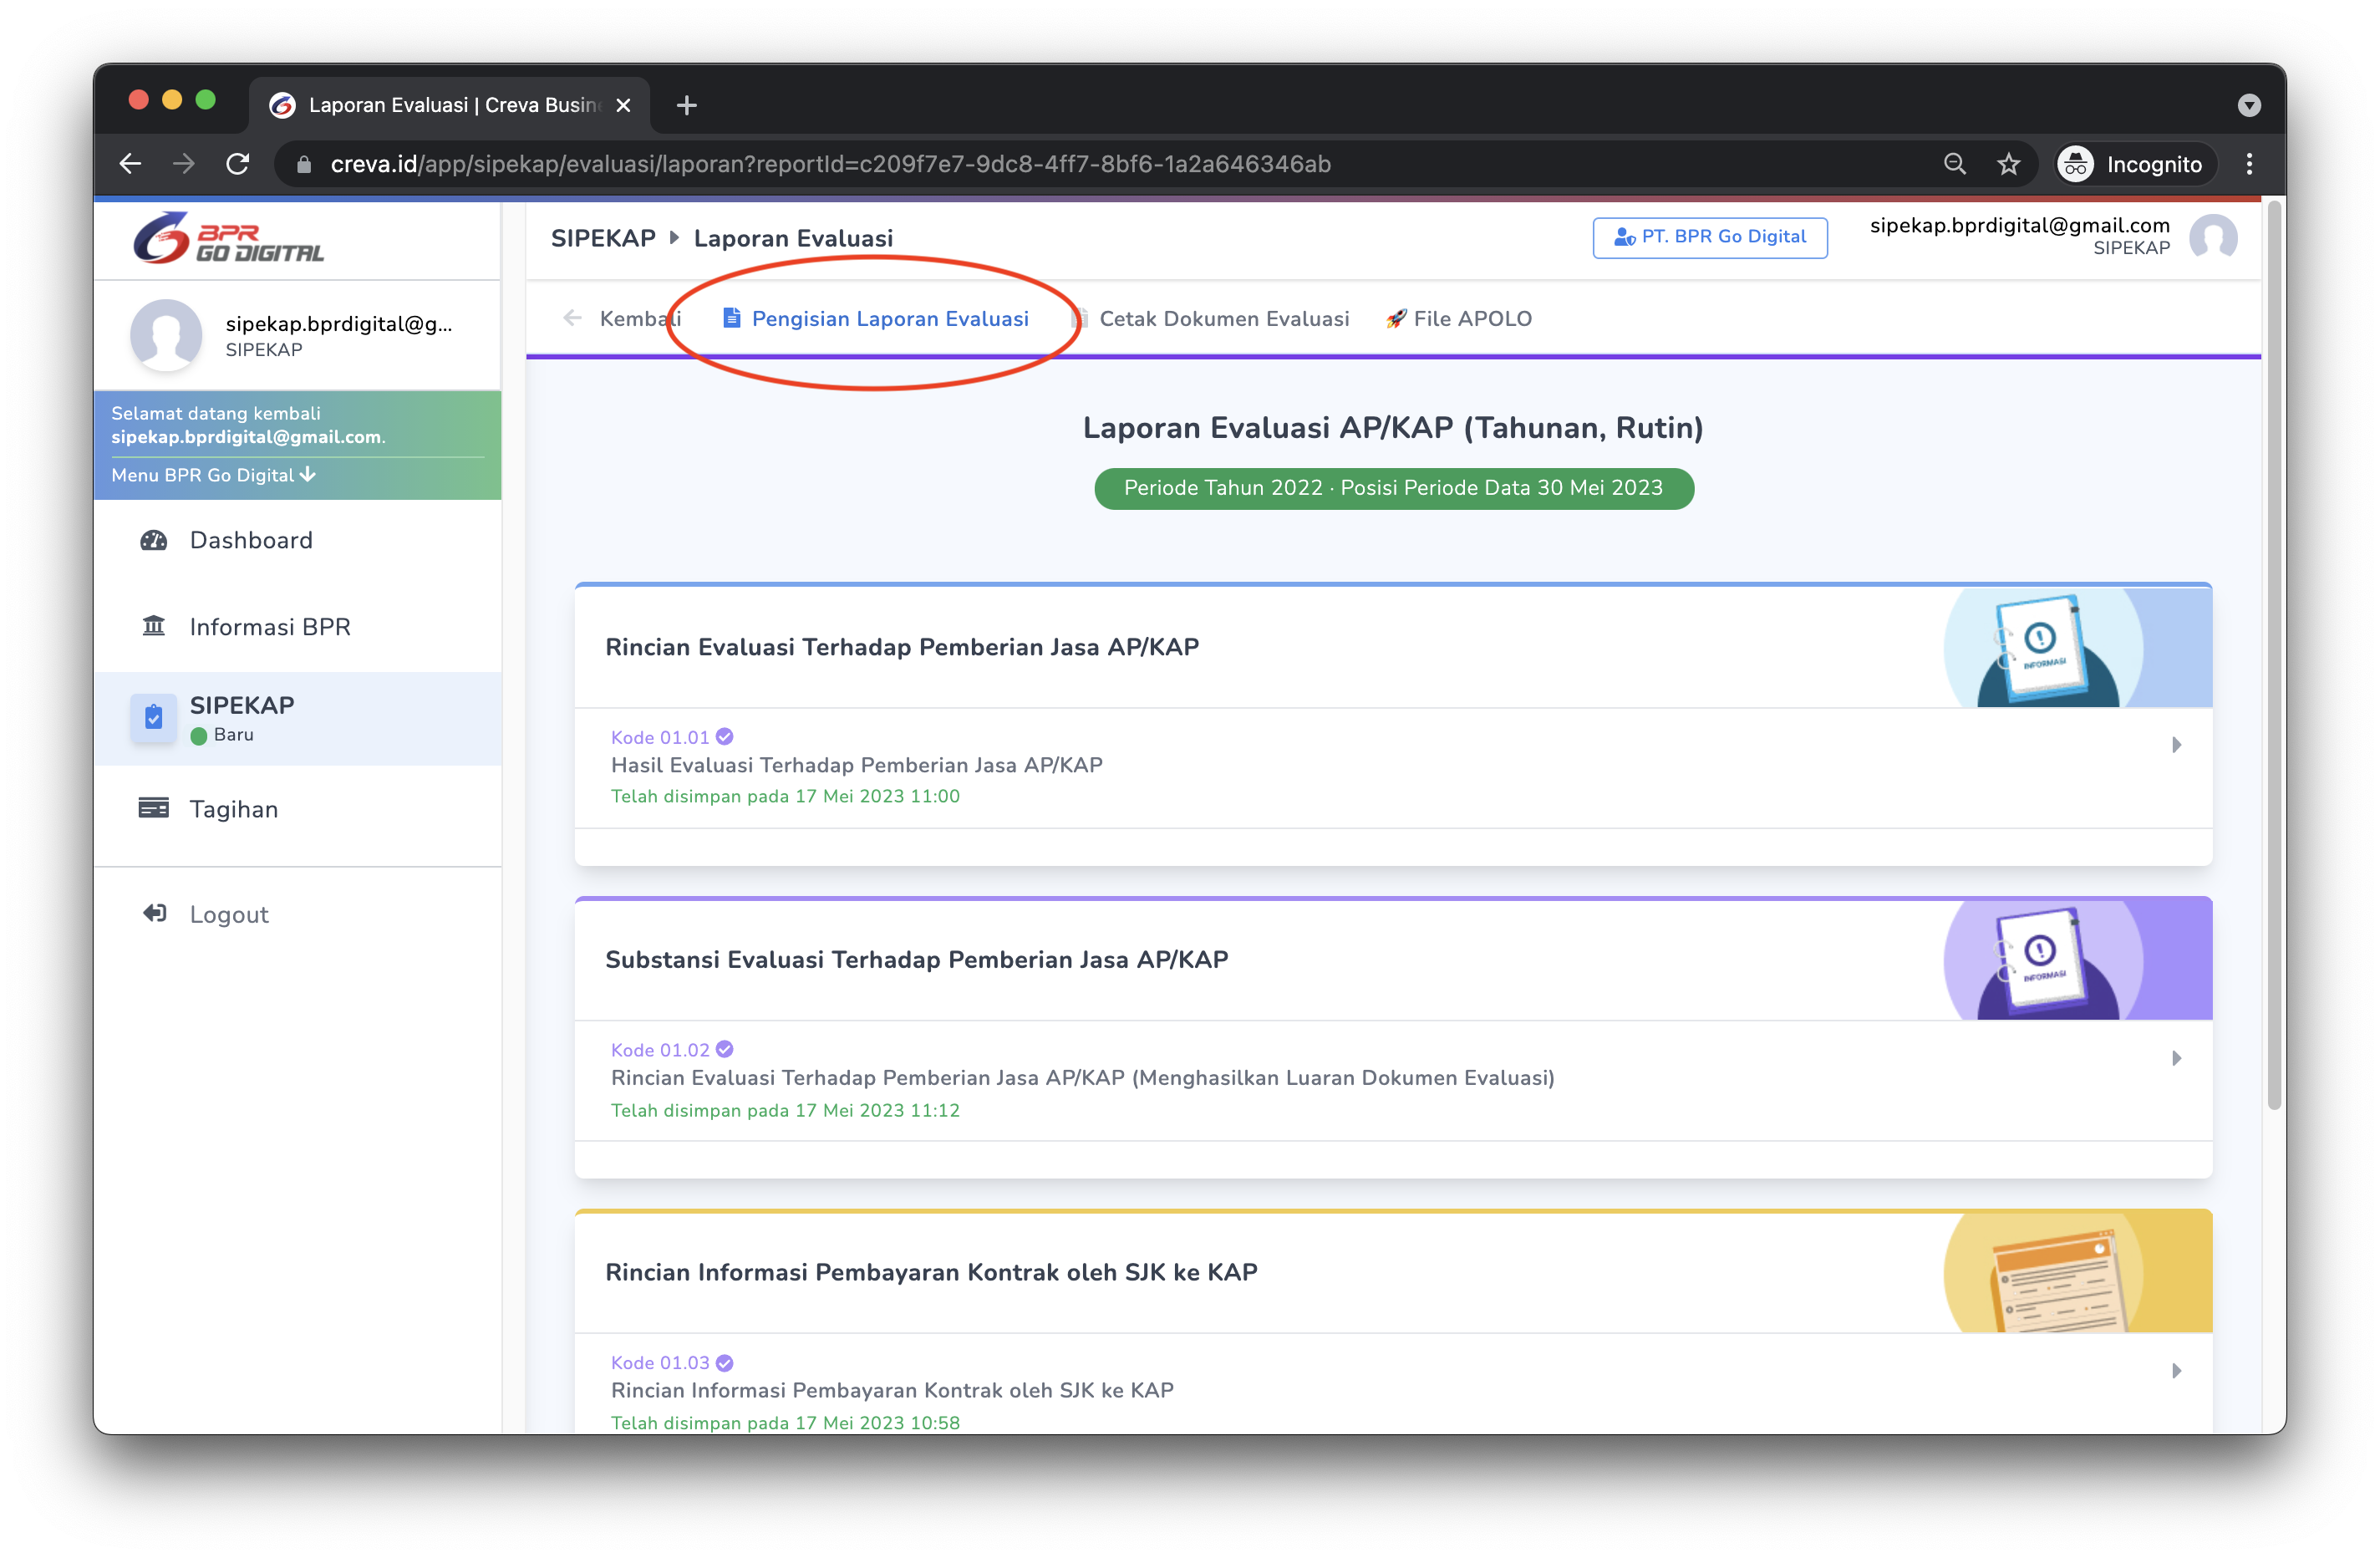
Task: Click the BPR Go Digital logo
Action: 229,238
